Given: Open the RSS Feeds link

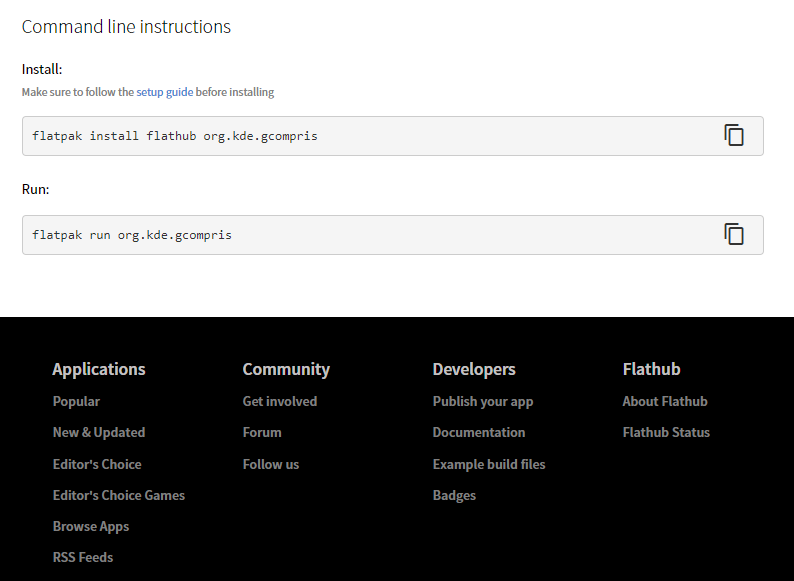Looking at the screenshot, I should coord(83,557).
